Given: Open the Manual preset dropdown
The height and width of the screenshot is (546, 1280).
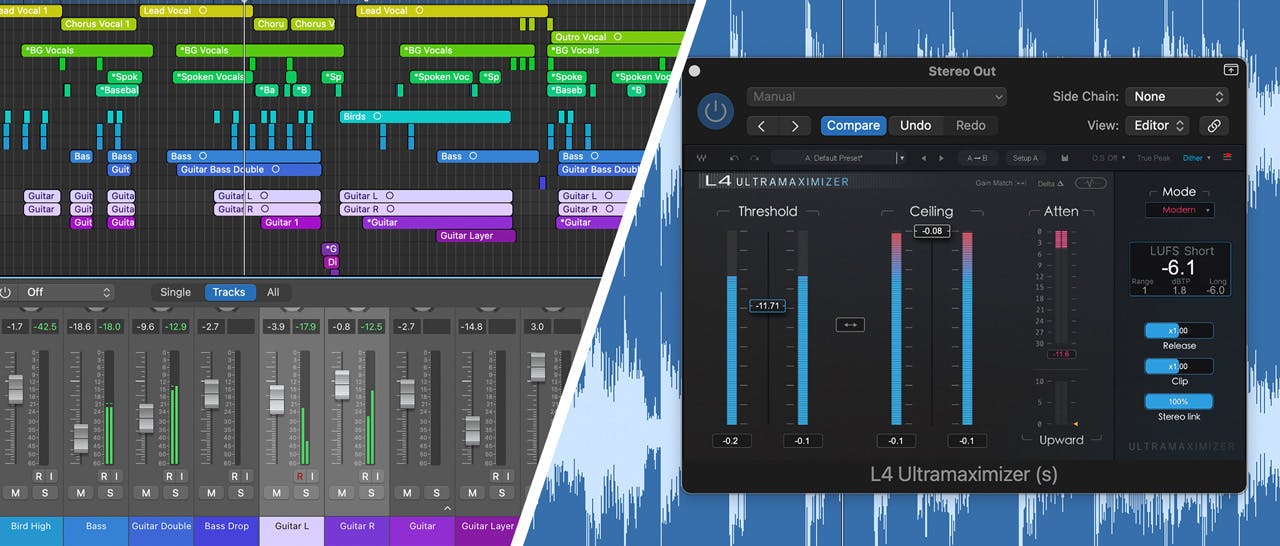Looking at the screenshot, I should [876, 97].
